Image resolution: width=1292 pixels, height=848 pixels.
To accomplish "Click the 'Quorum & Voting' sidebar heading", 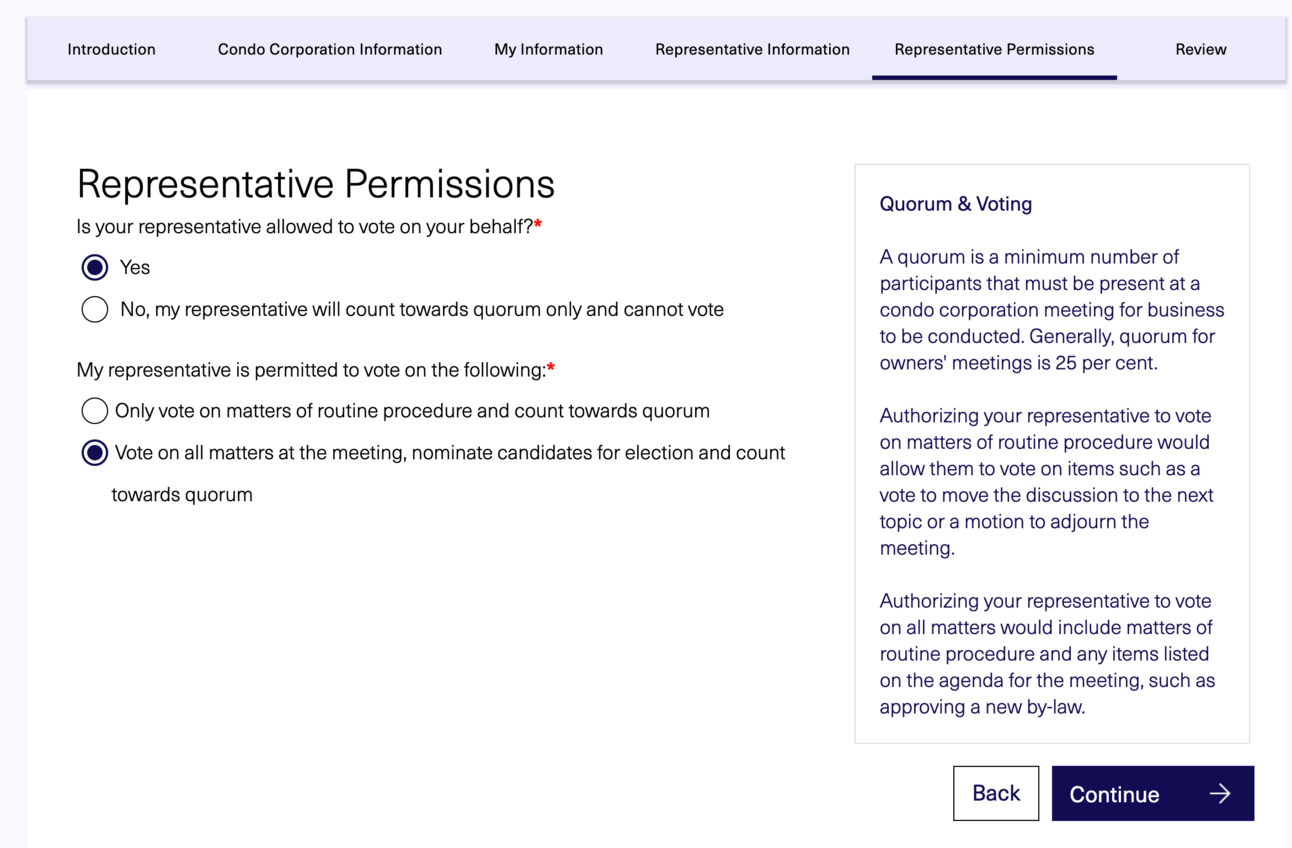I will pos(955,204).
